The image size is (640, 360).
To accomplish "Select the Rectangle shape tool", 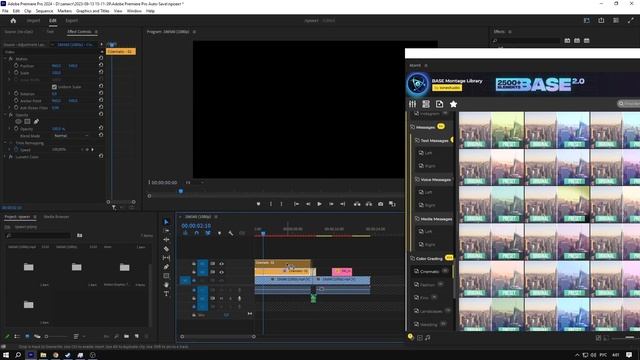I will tap(166, 276).
